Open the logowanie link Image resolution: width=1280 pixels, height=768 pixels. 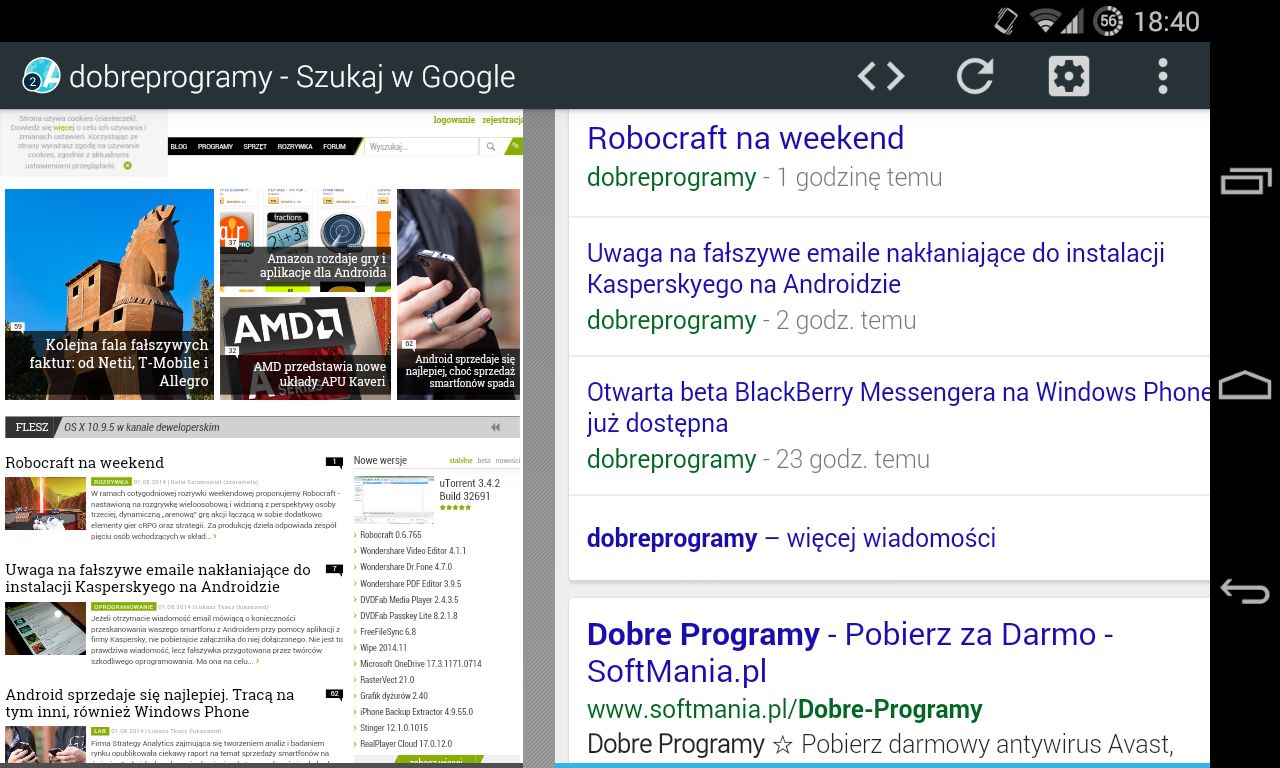(x=454, y=119)
